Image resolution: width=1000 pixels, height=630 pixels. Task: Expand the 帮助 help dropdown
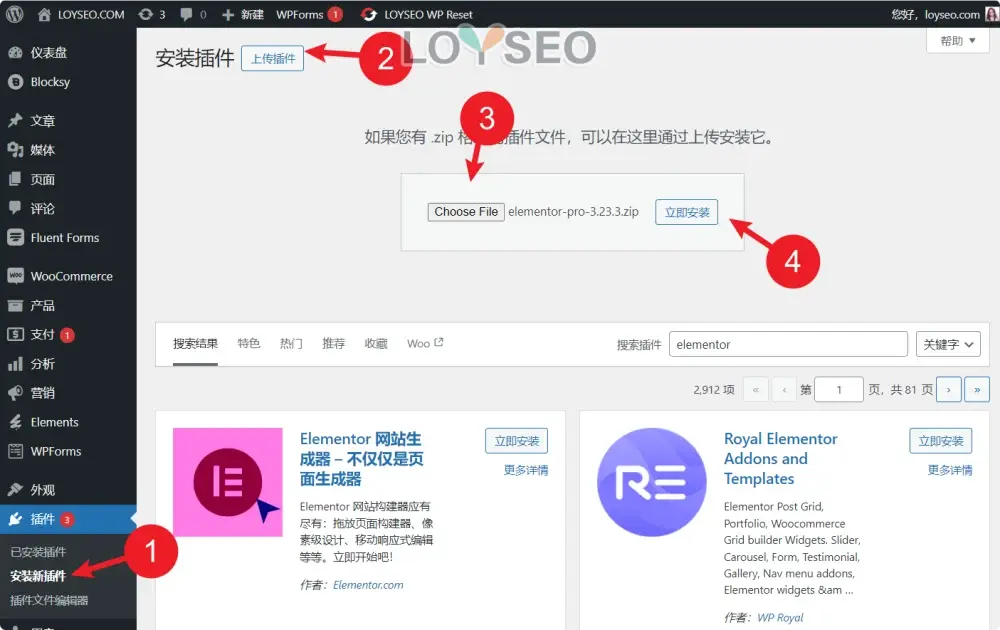(x=957, y=41)
